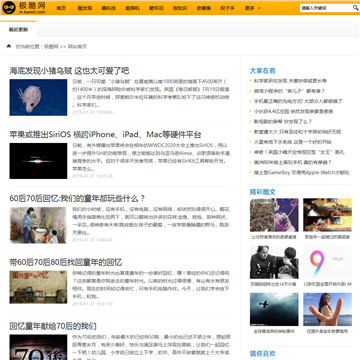
Task: Open headline 带60后70后80后找回童年的回忆
Action: [x=66, y=262]
